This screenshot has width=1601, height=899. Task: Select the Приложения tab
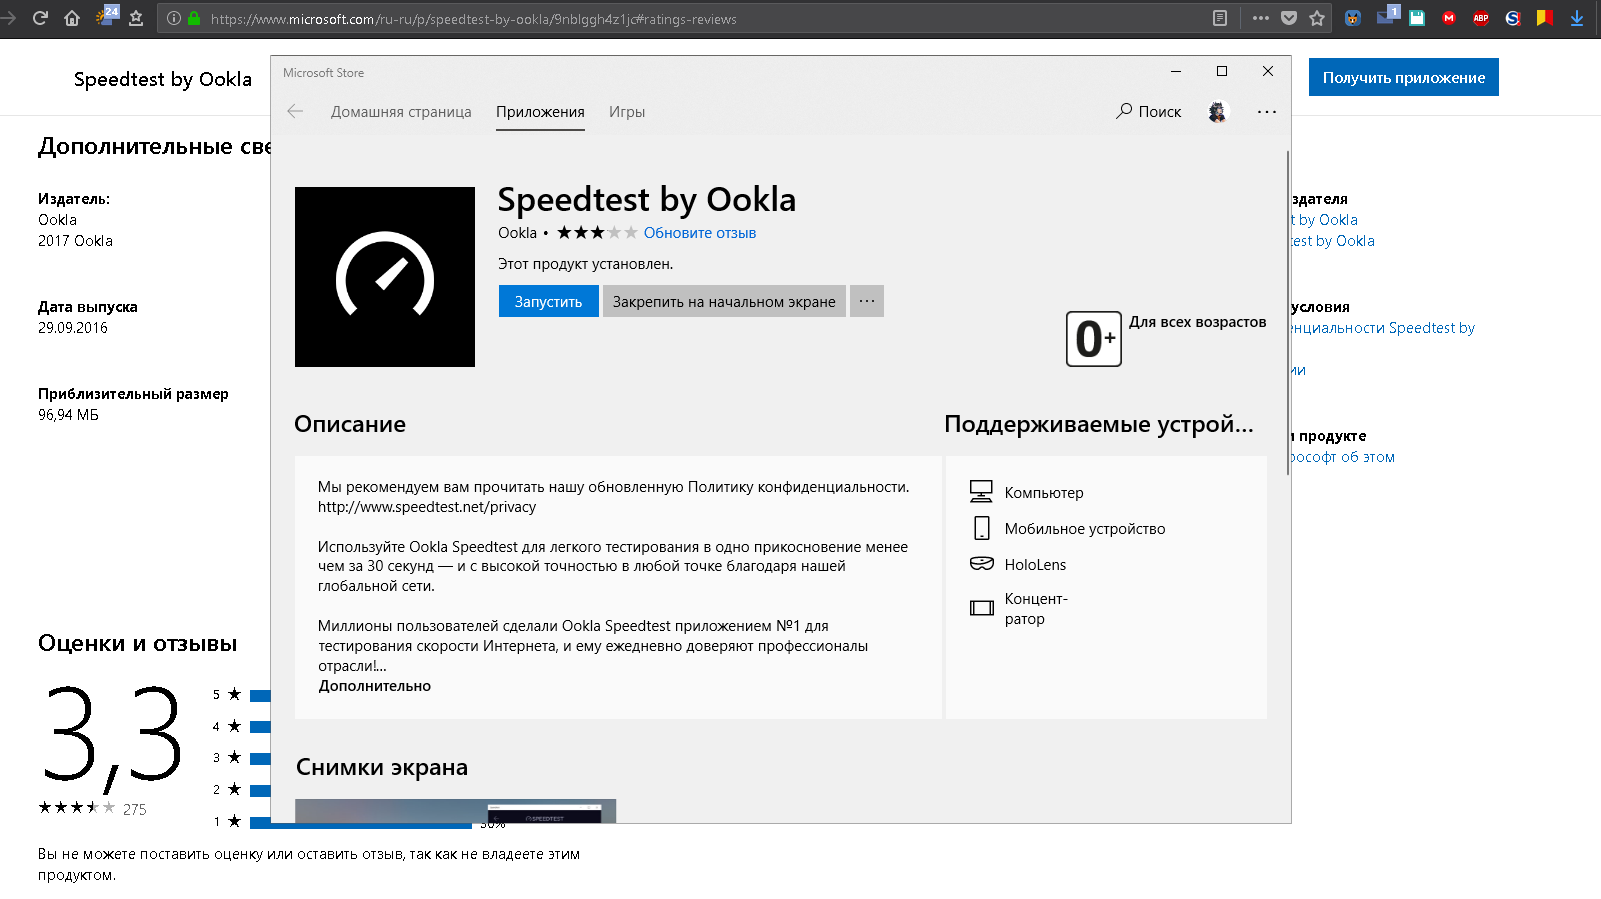pyautogui.click(x=540, y=112)
